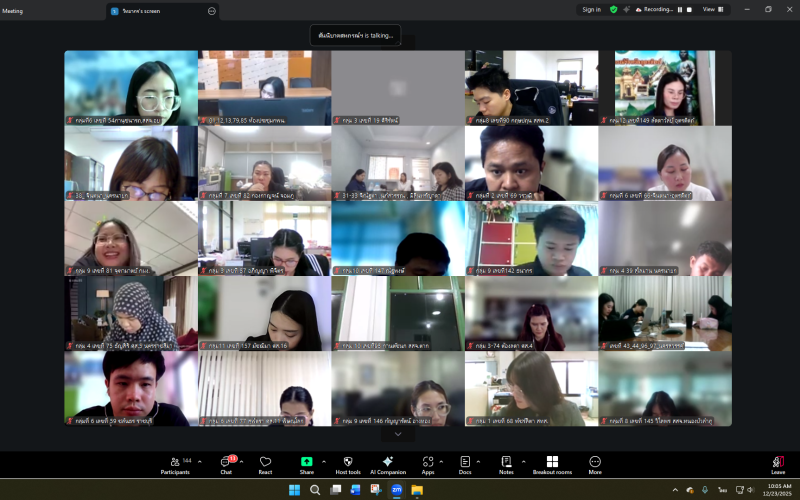Image resolution: width=800 pixels, height=500 pixels.
Task: Launch AI Companion
Action: (388, 465)
